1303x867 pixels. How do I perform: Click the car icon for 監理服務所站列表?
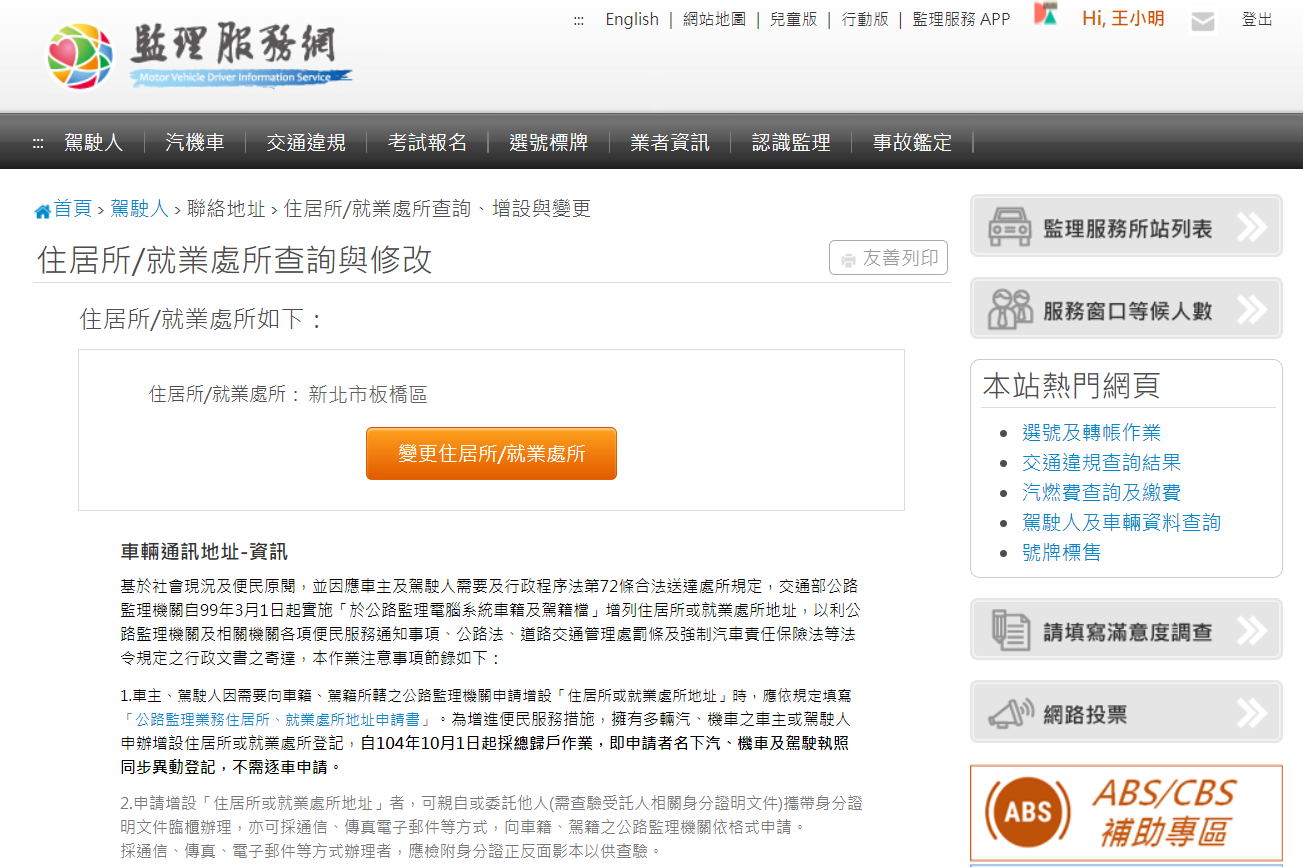click(x=1009, y=227)
